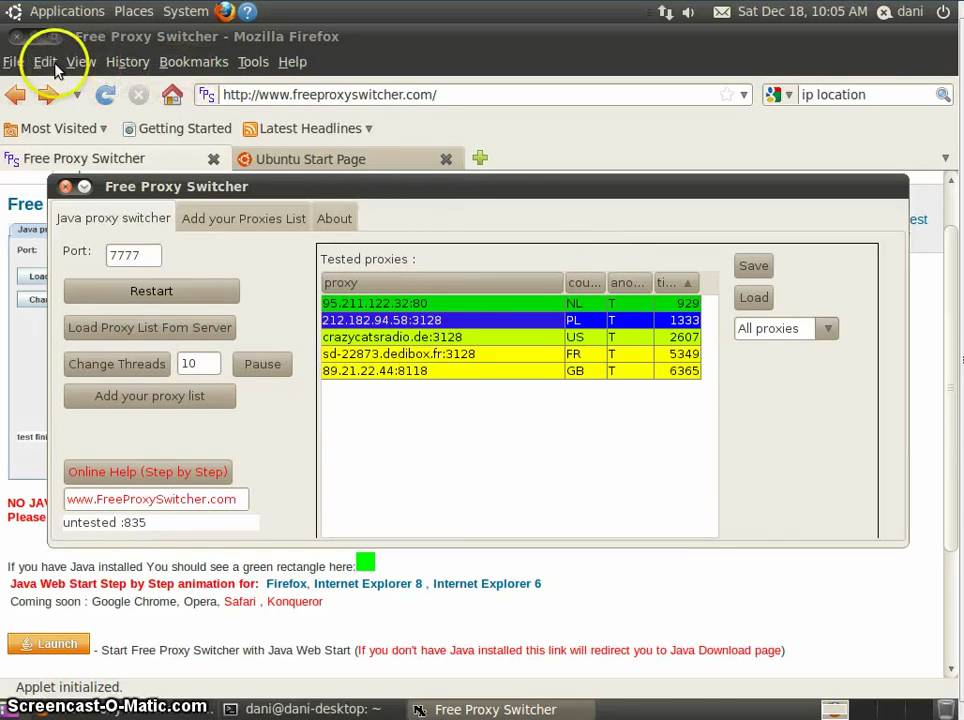
Task: Select proxy row crazycatsradio.de:3128
Action: [x=511, y=337]
